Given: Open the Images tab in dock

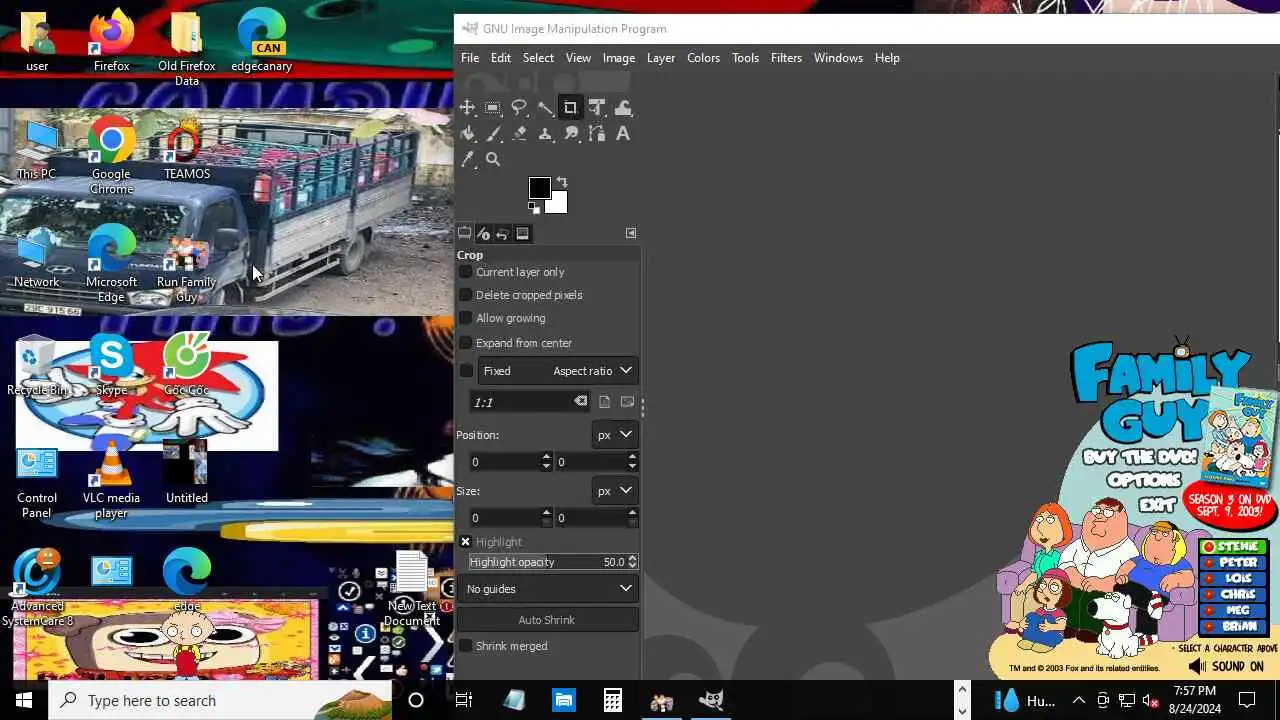Looking at the screenshot, I should click(x=522, y=234).
